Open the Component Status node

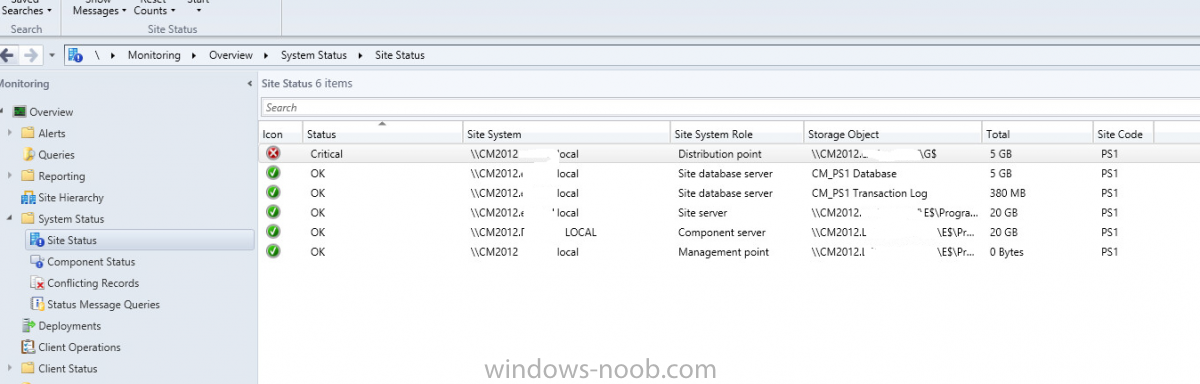coord(91,262)
